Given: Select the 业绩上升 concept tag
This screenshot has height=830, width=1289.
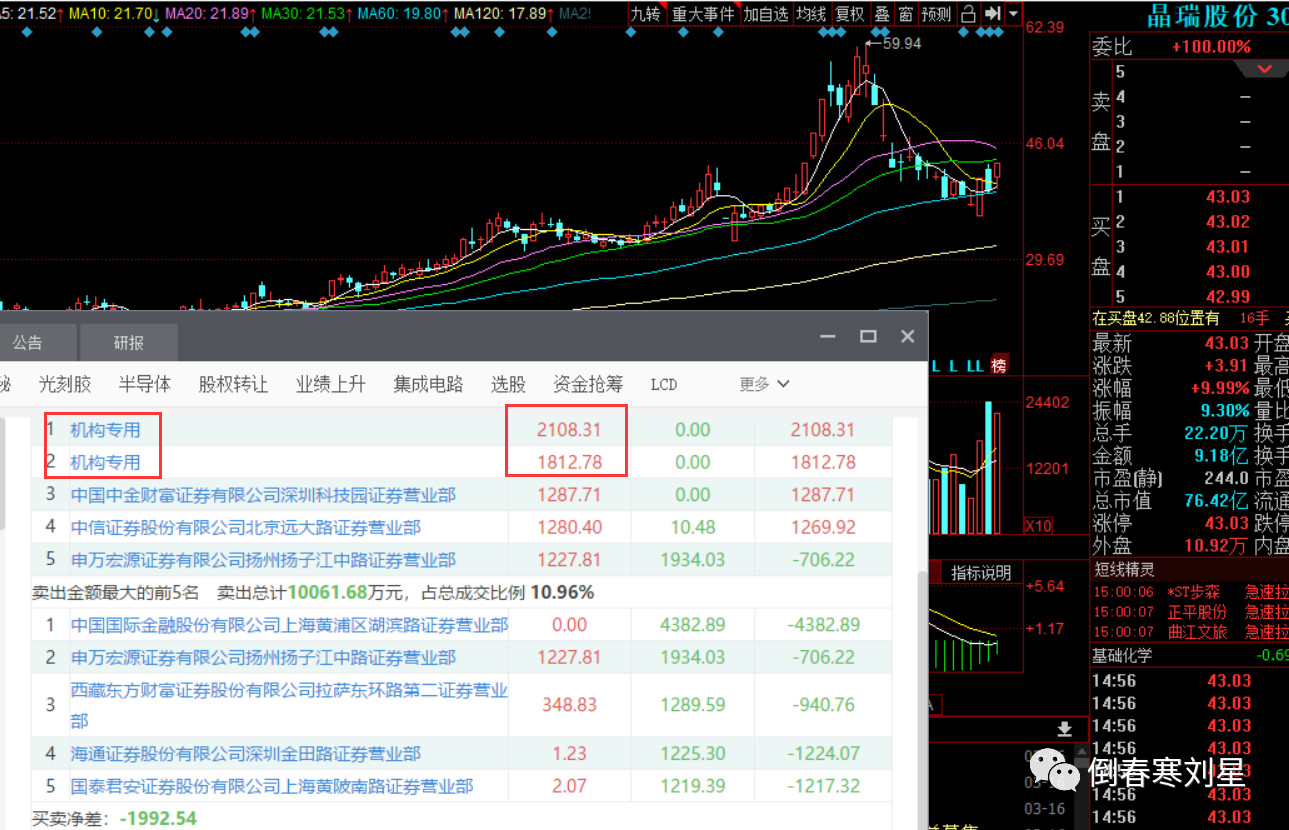Looking at the screenshot, I should pos(331,384).
